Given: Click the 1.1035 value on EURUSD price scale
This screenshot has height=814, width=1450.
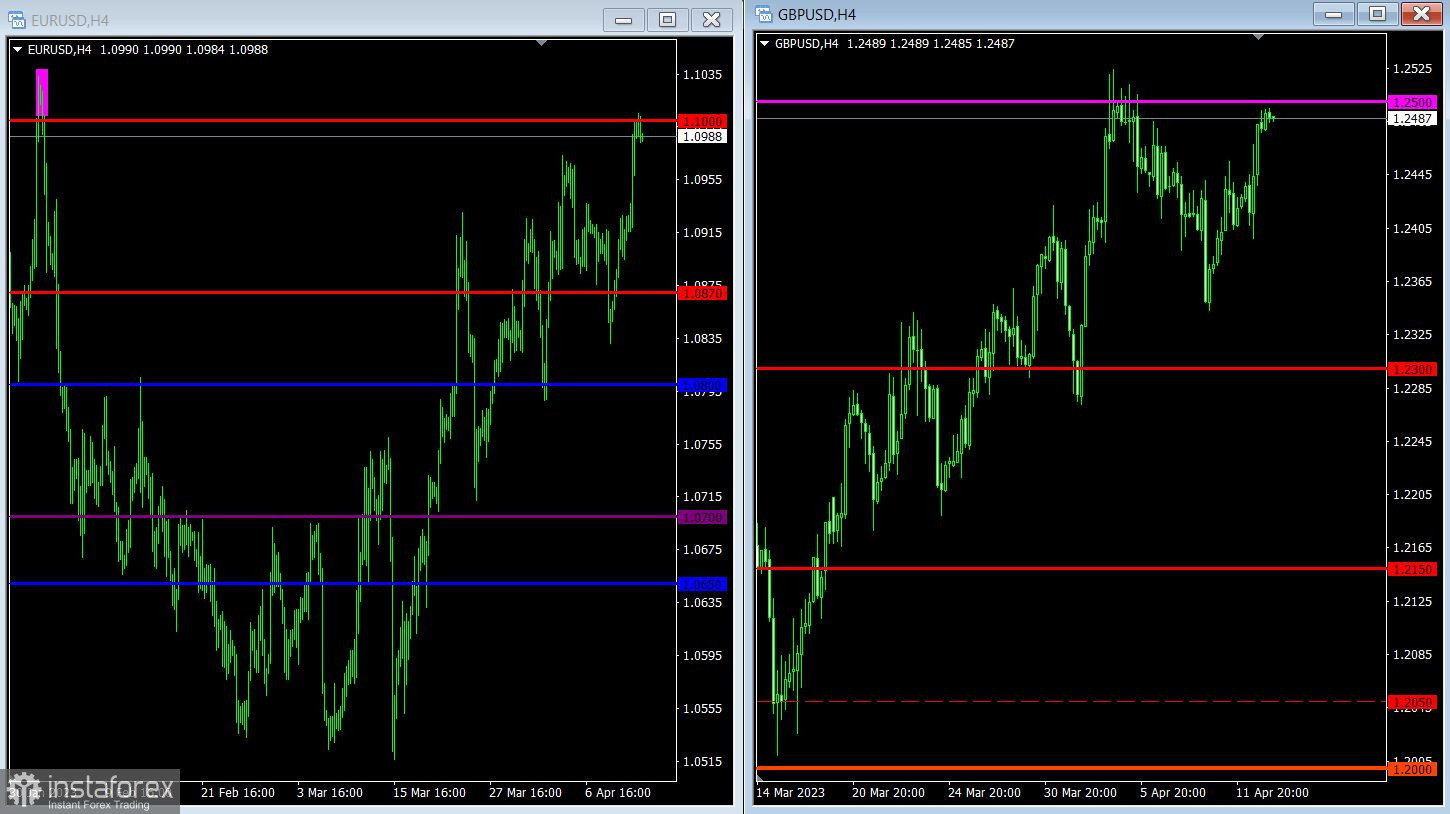Looking at the screenshot, I should (702, 75).
